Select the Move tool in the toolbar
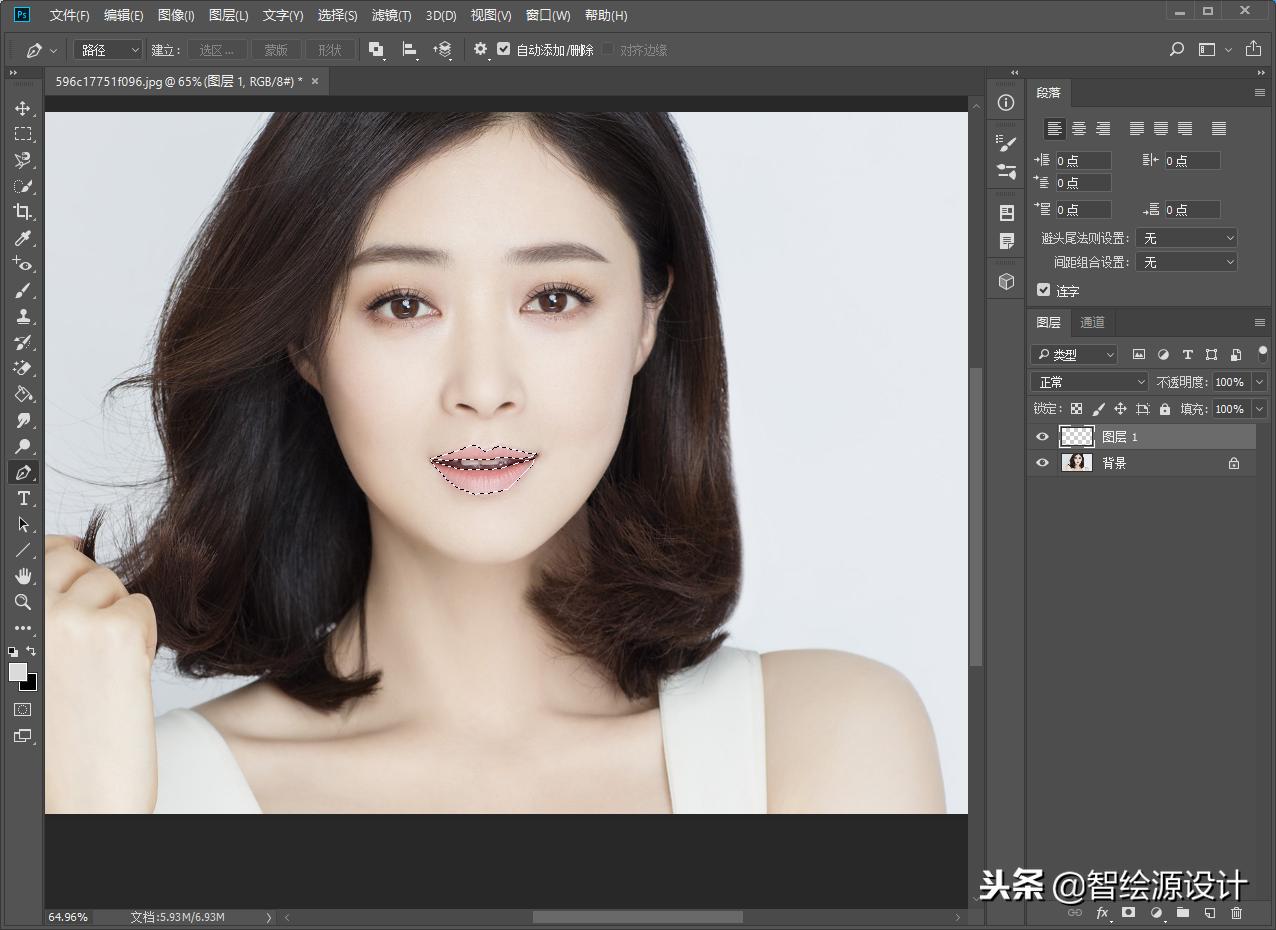 pos(23,109)
